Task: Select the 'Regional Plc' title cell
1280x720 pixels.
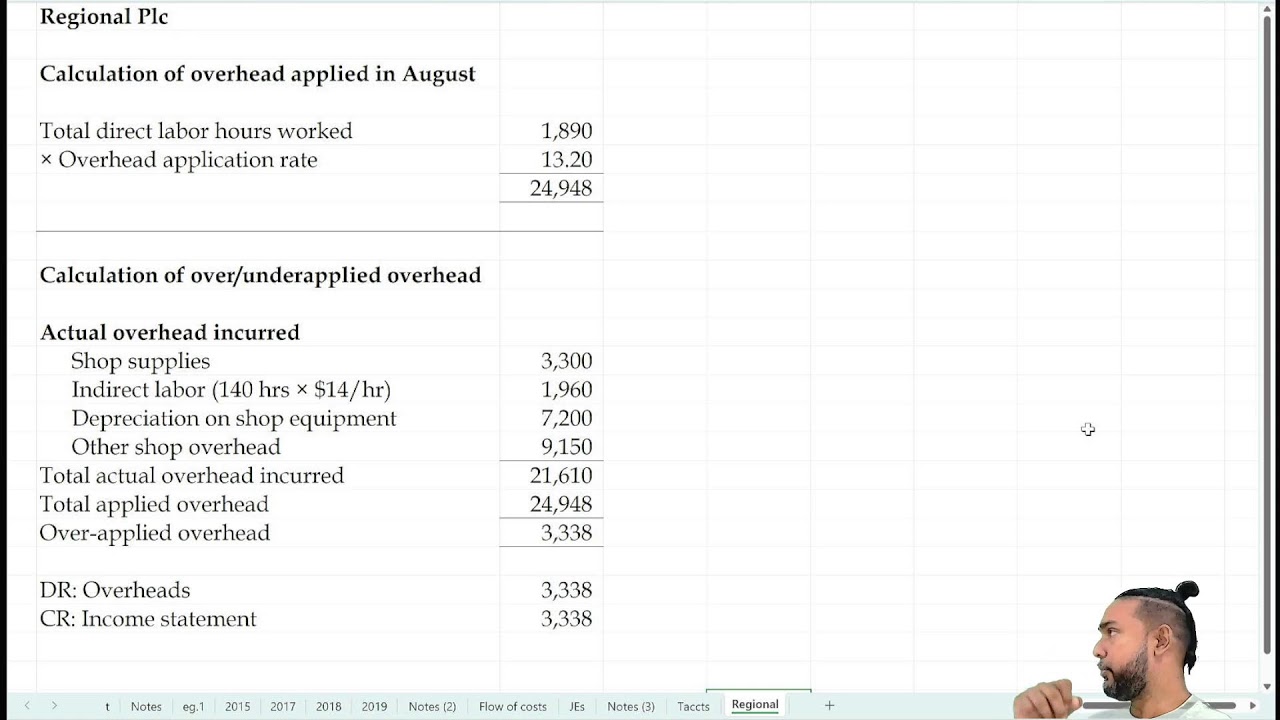Action: click(104, 17)
